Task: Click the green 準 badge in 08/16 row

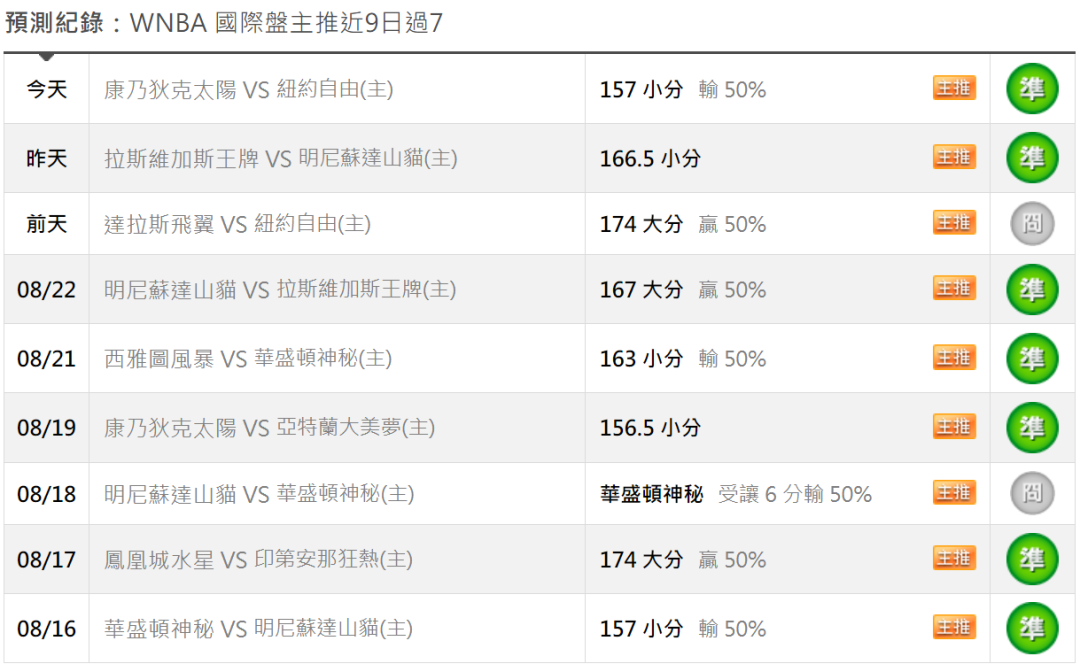Action: 1032,628
